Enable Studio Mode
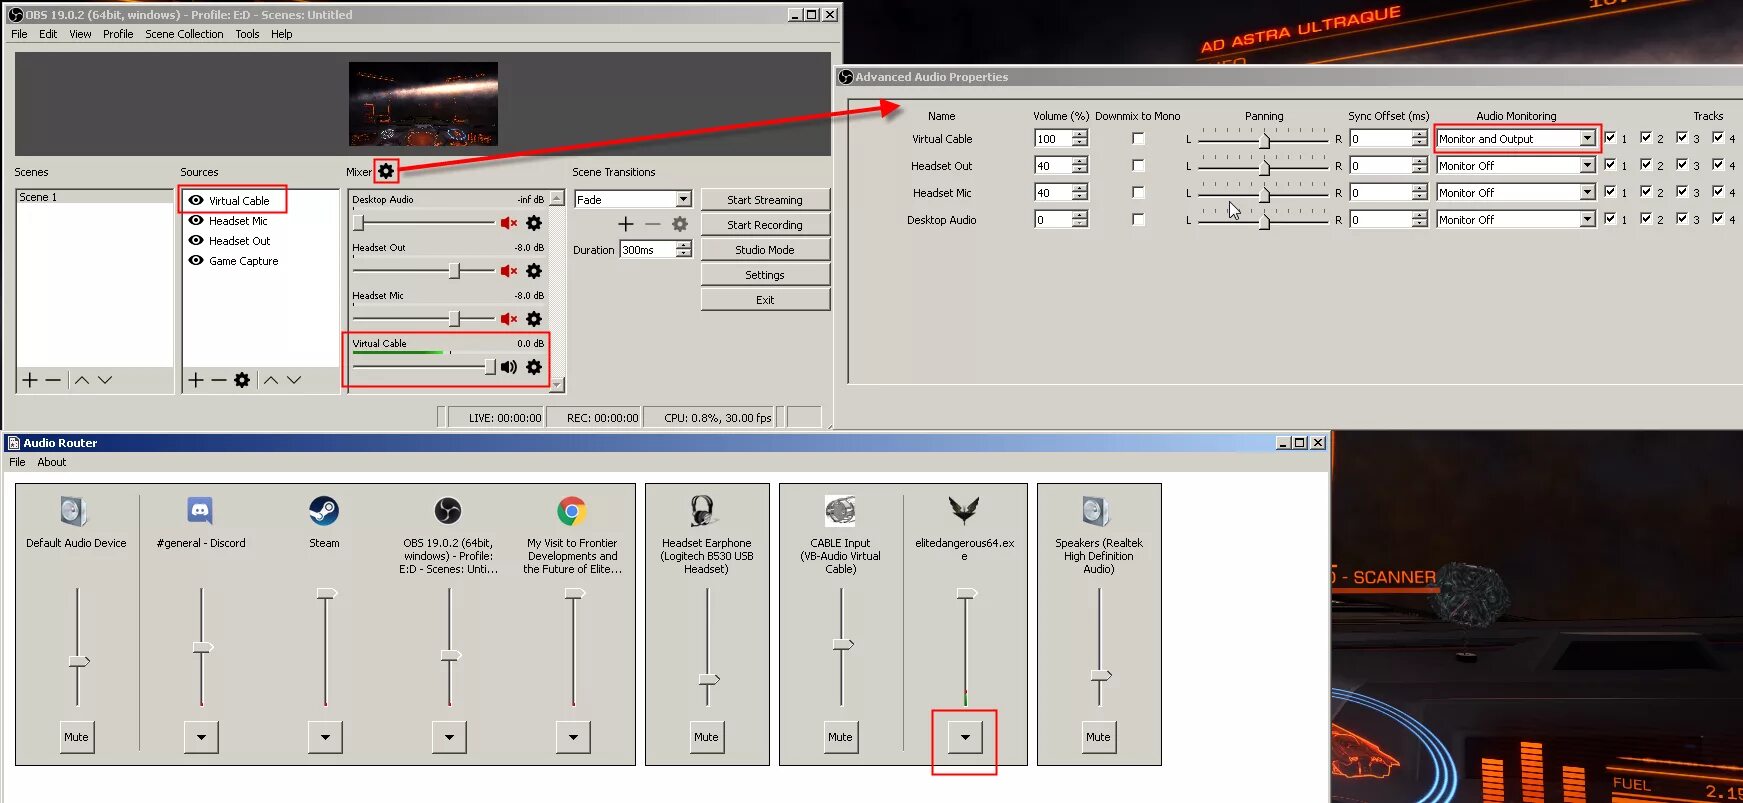 pos(765,250)
